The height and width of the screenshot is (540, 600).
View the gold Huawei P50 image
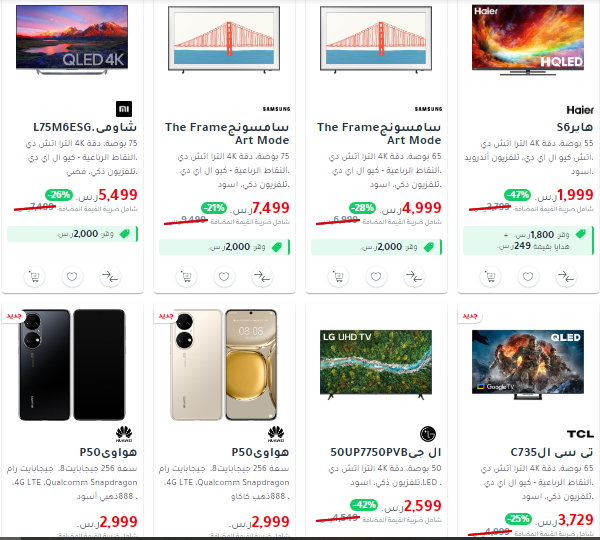(x=224, y=365)
